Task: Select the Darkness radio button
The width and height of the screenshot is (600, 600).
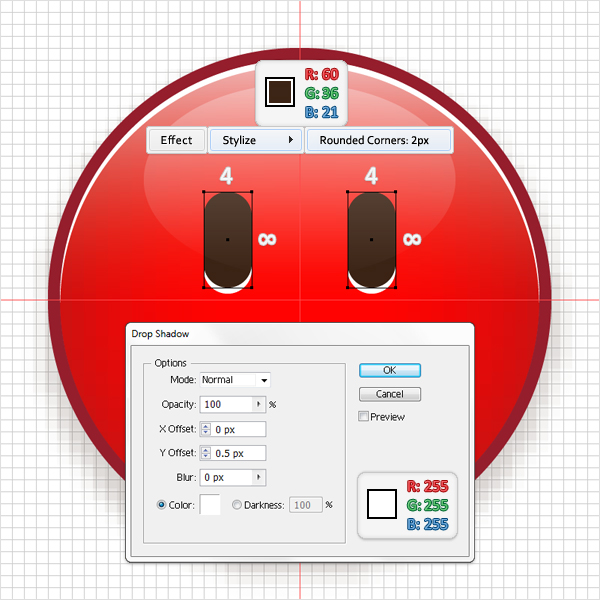Action: point(237,505)
